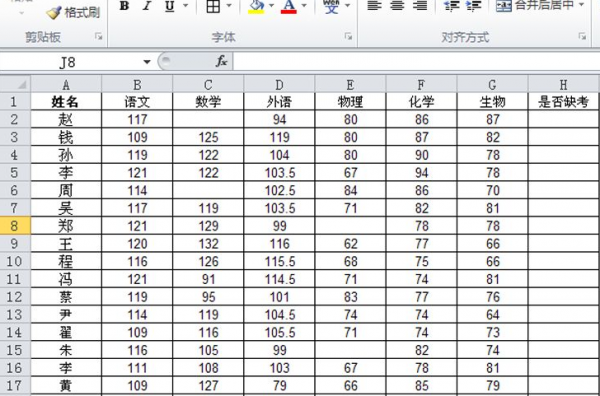Select the highlighted row 8 header
The image size is (600, 396).
[x=15, y=226]
